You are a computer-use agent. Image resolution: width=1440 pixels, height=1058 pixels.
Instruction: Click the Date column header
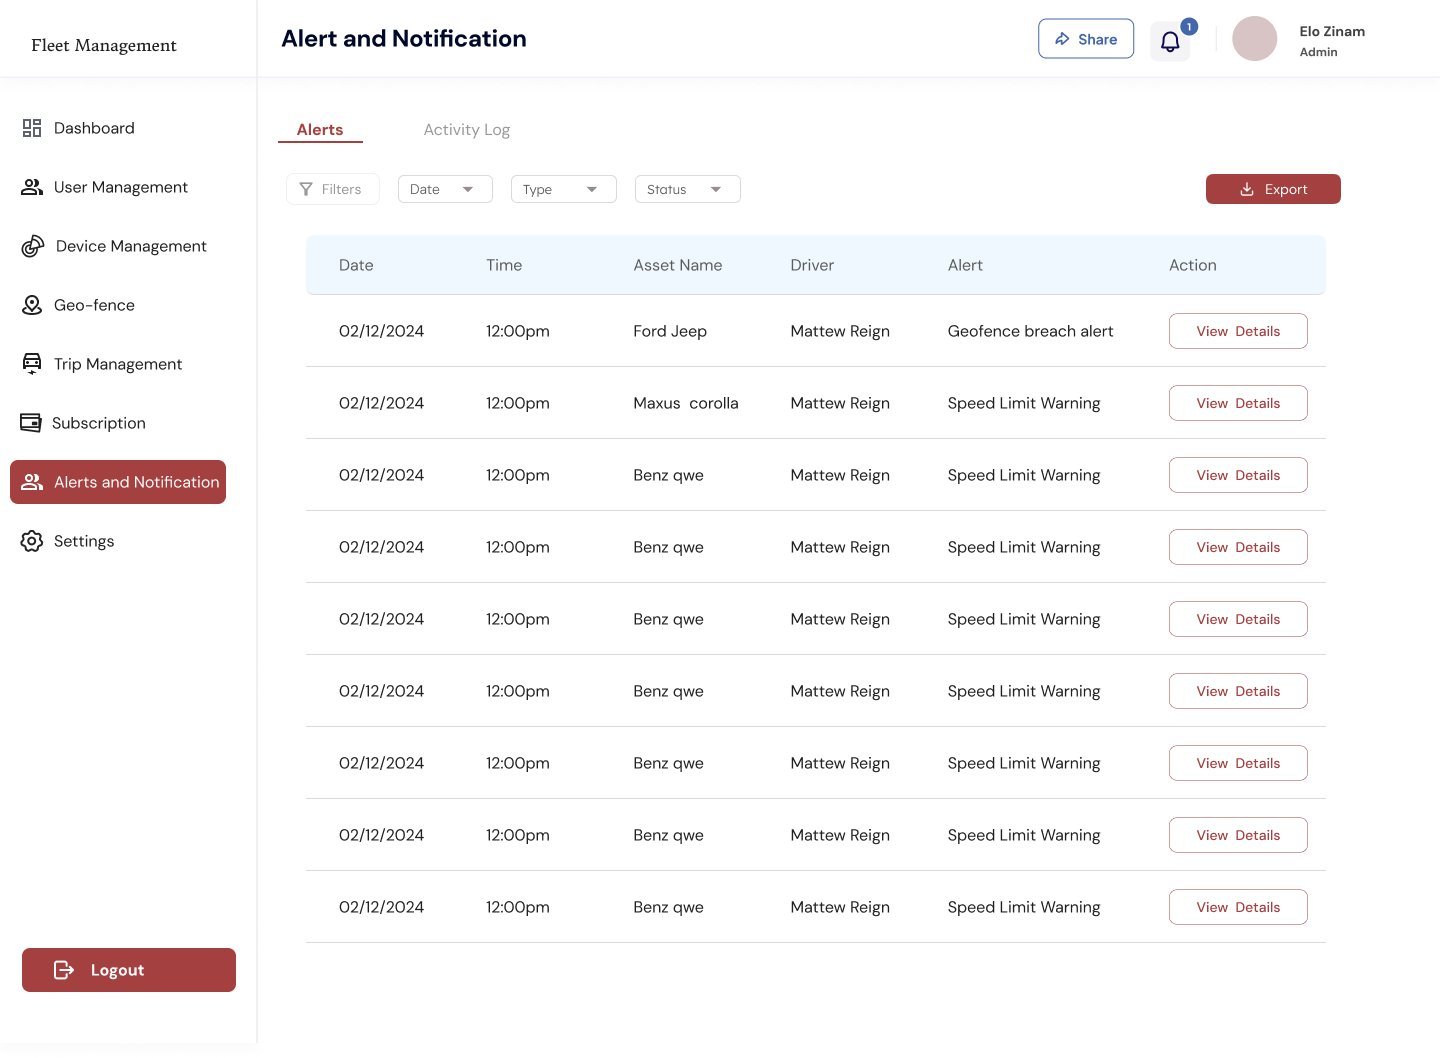tap(356, 265)
